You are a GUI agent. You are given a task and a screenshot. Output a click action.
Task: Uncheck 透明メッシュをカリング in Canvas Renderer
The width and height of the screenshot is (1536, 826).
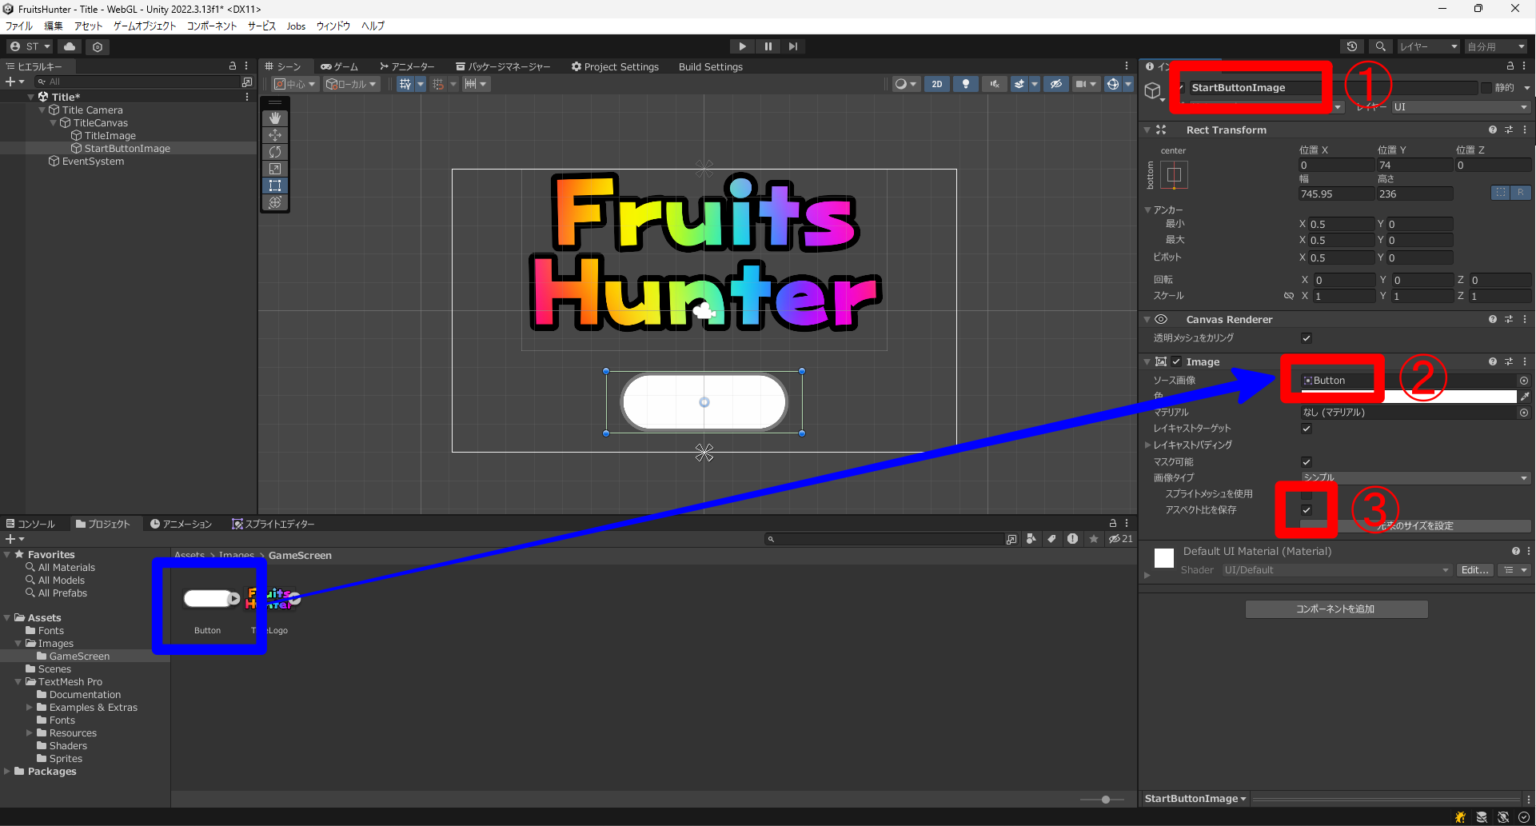coord(1306,338)
